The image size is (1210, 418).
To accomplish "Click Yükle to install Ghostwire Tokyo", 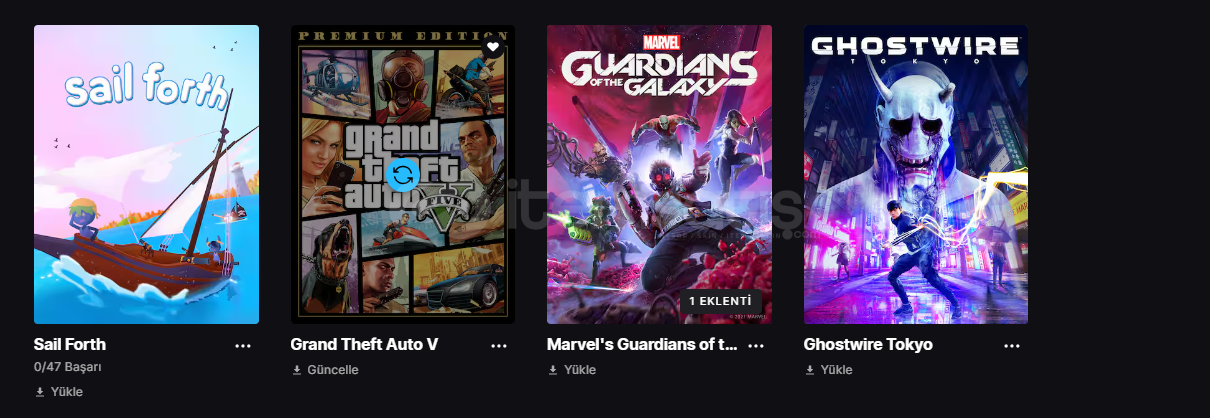I will click(x=837, y=370).
